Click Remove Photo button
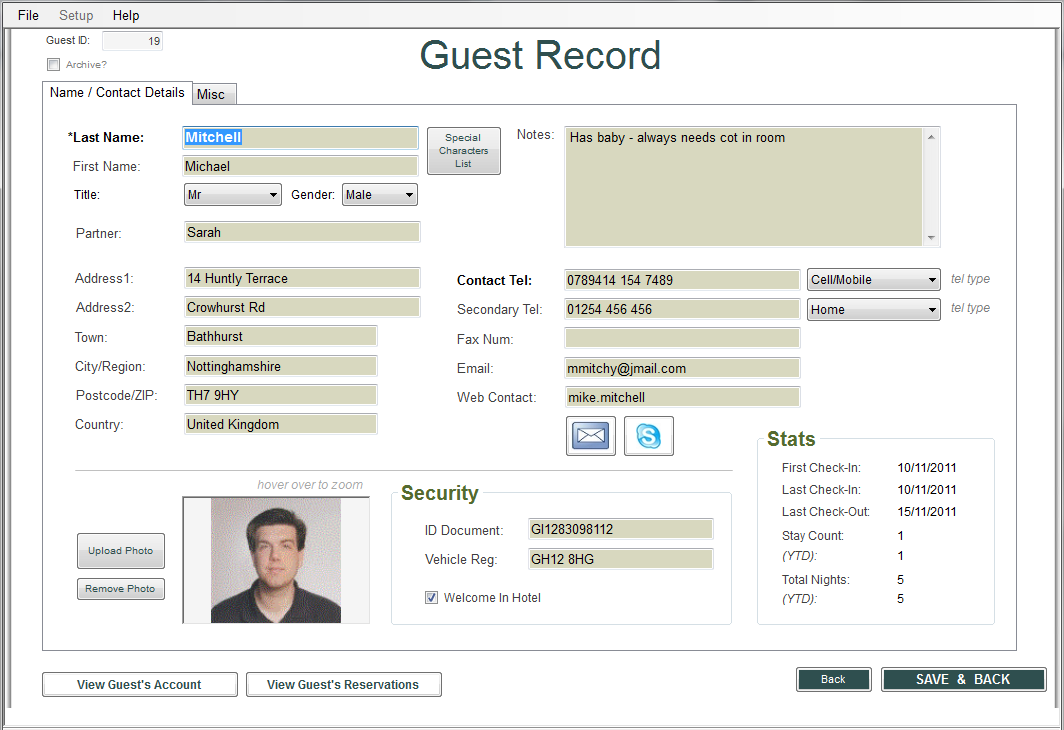The height and width of the screenshot is (730, 1064). click(x=120, y=589)
